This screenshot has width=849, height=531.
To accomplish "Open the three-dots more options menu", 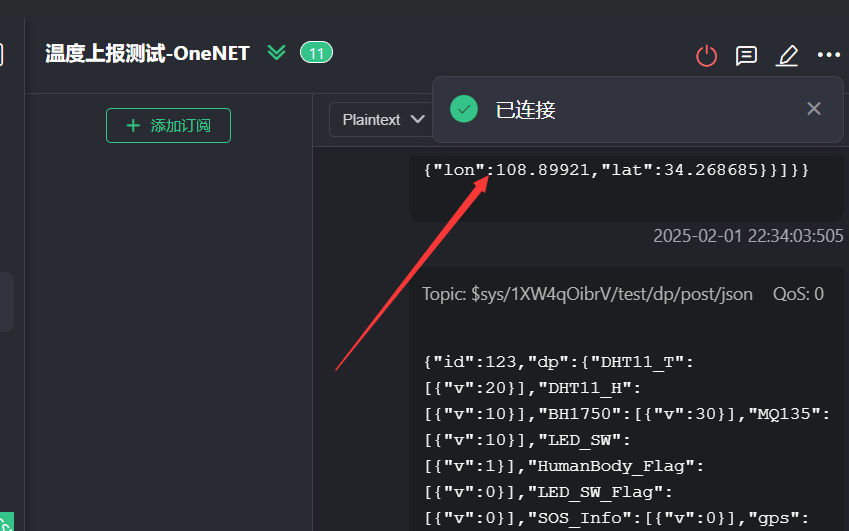I will coord(829,56).
